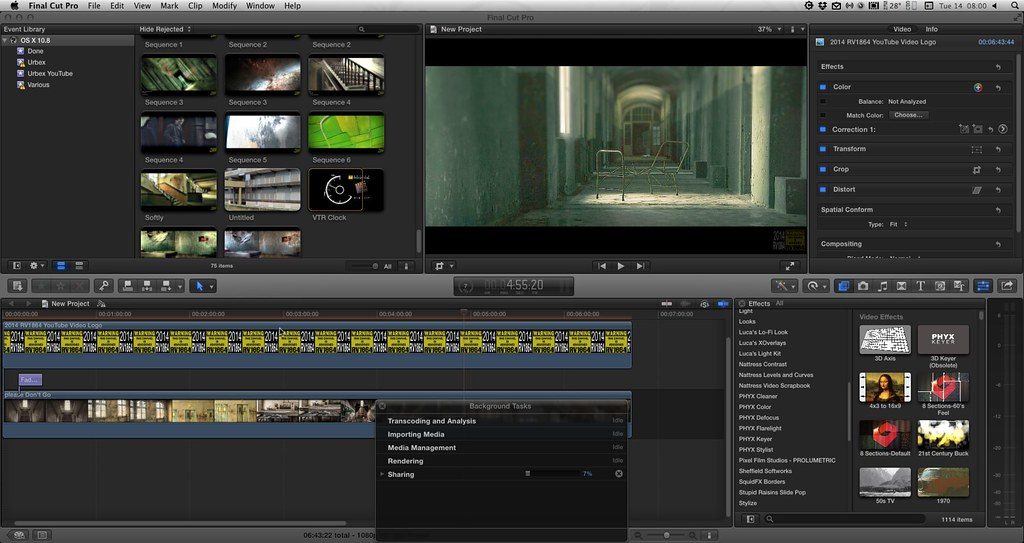
Task: Open the Clip menu
Action: (195, 6)
